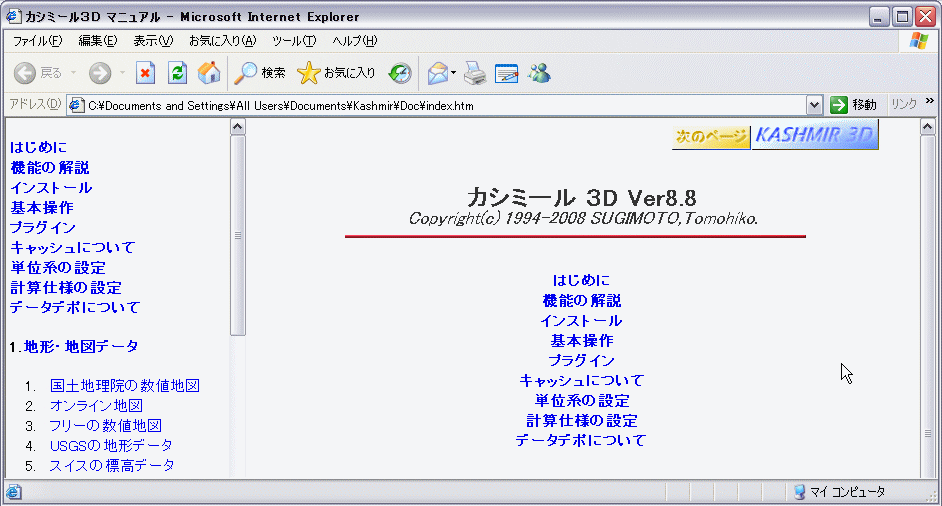Image resolution: width=942 pixels, height=506 pixels.
Task: Open 機能の解説 in left sidebar
Action: 50,168
